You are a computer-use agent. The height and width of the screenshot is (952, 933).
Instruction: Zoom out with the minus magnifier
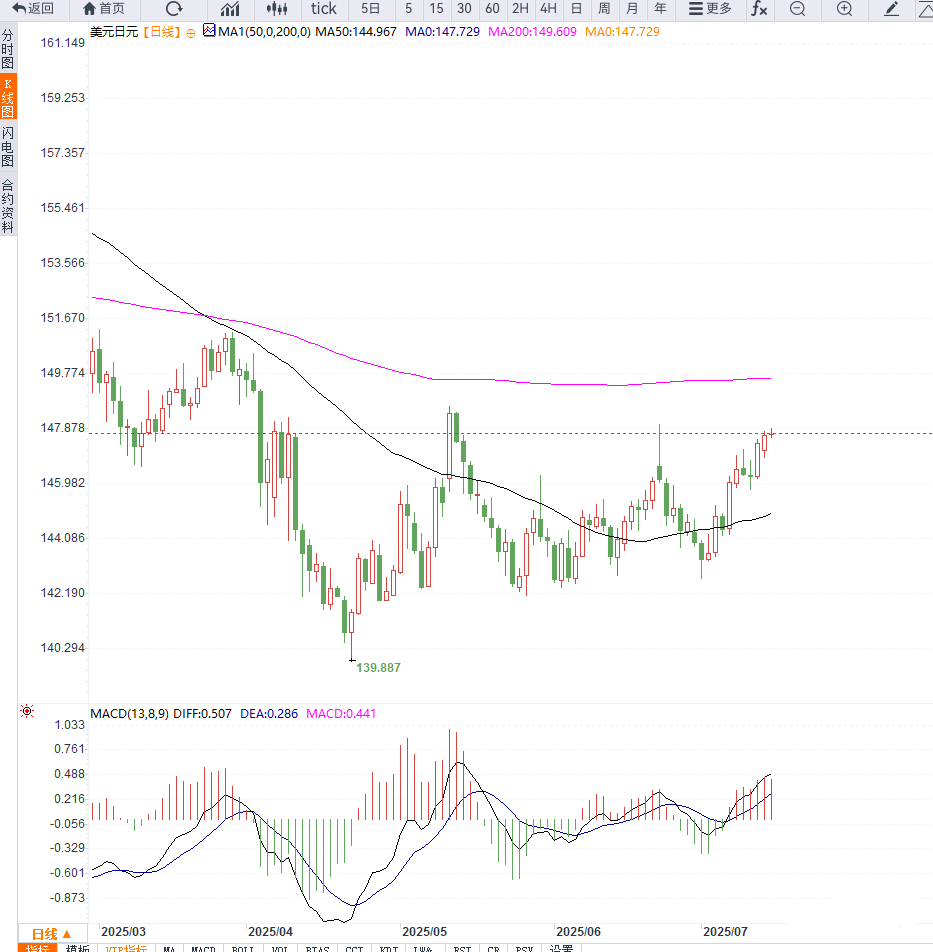click(798, 8)
